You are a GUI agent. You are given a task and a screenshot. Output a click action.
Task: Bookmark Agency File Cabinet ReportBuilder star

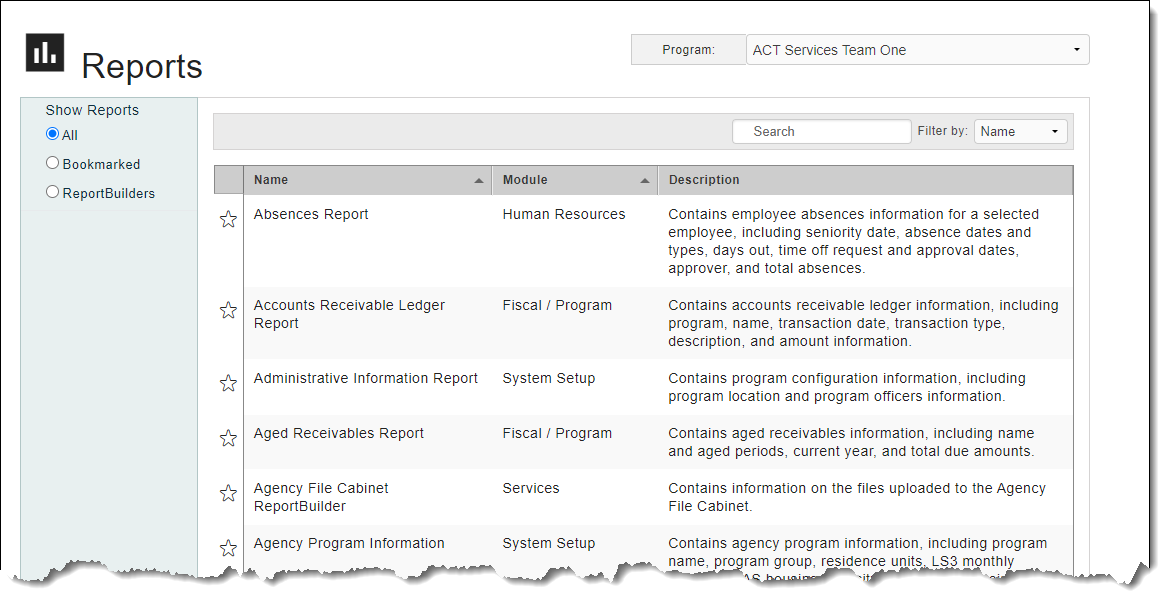pyautogui.click(x=228, y=493)
